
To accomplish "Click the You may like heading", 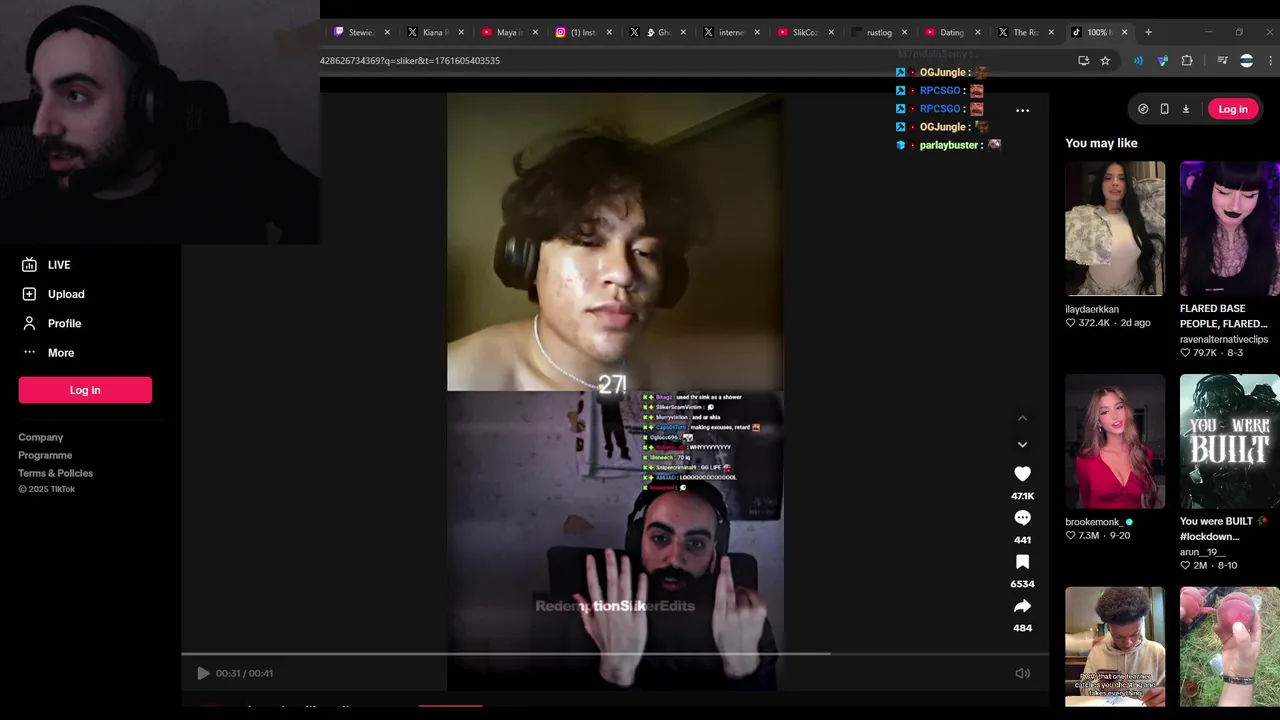I will (x=1101, y=143).
